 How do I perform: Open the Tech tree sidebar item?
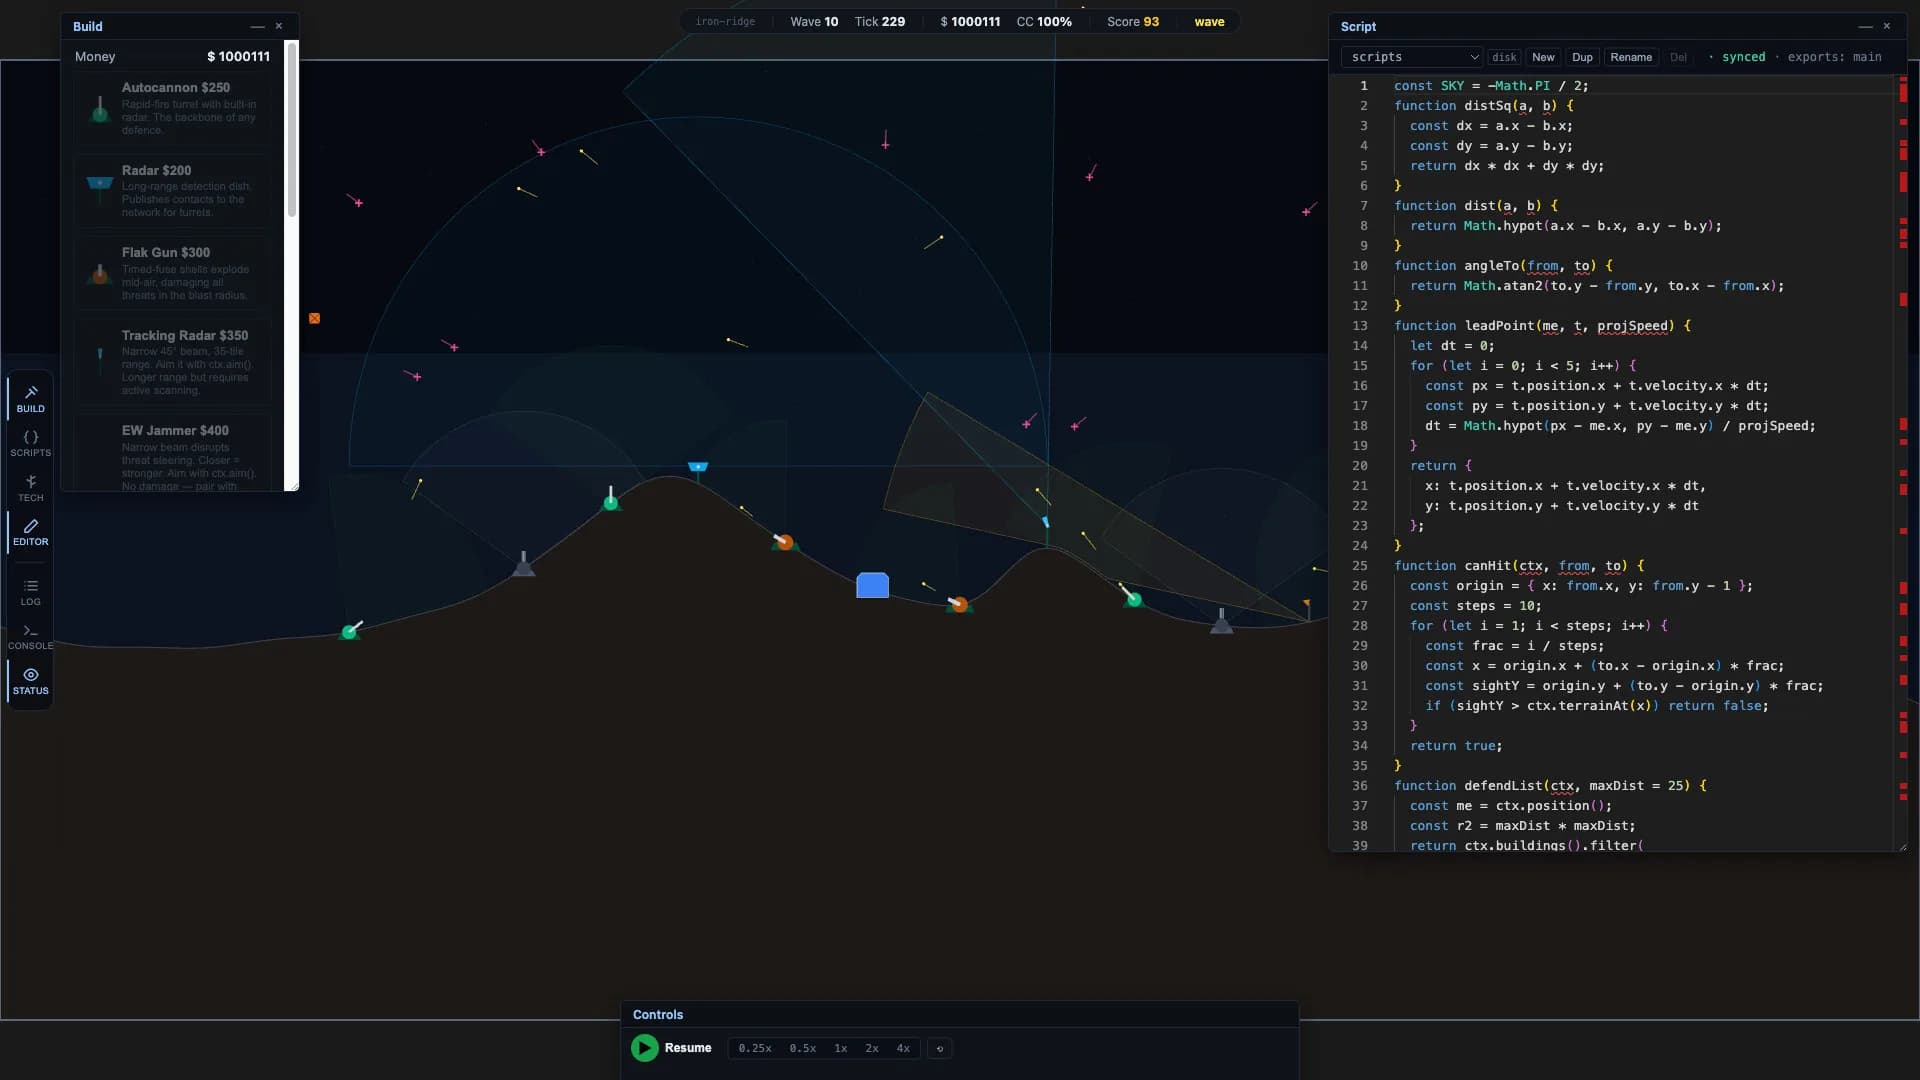click(x=30, y=488)
